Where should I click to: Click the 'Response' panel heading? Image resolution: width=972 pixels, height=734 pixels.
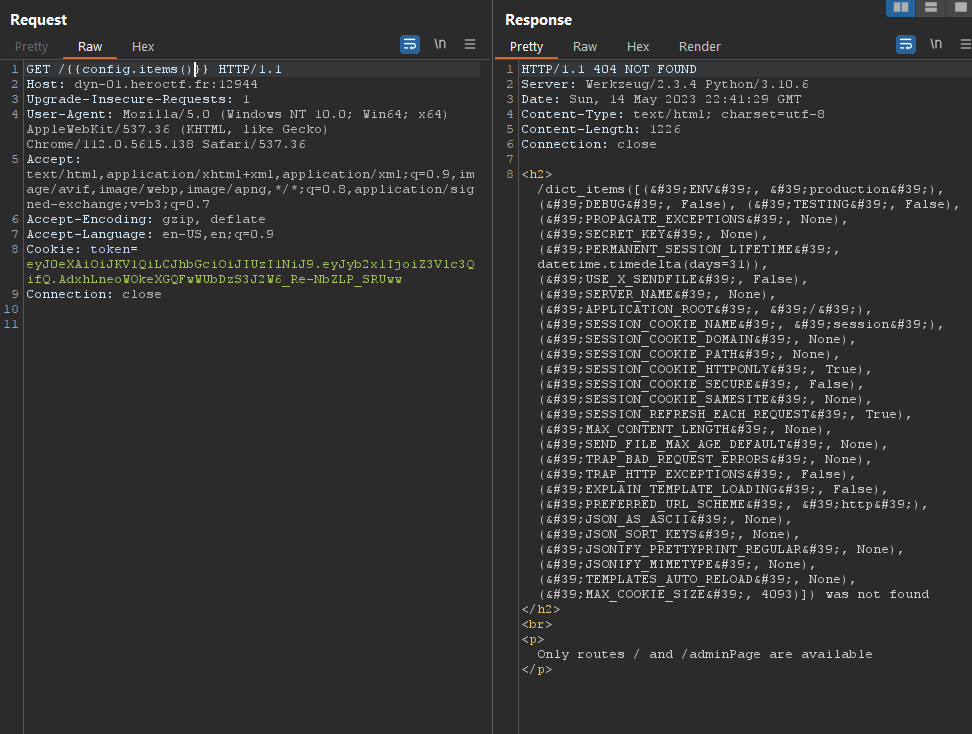click(x=539, y=20)
